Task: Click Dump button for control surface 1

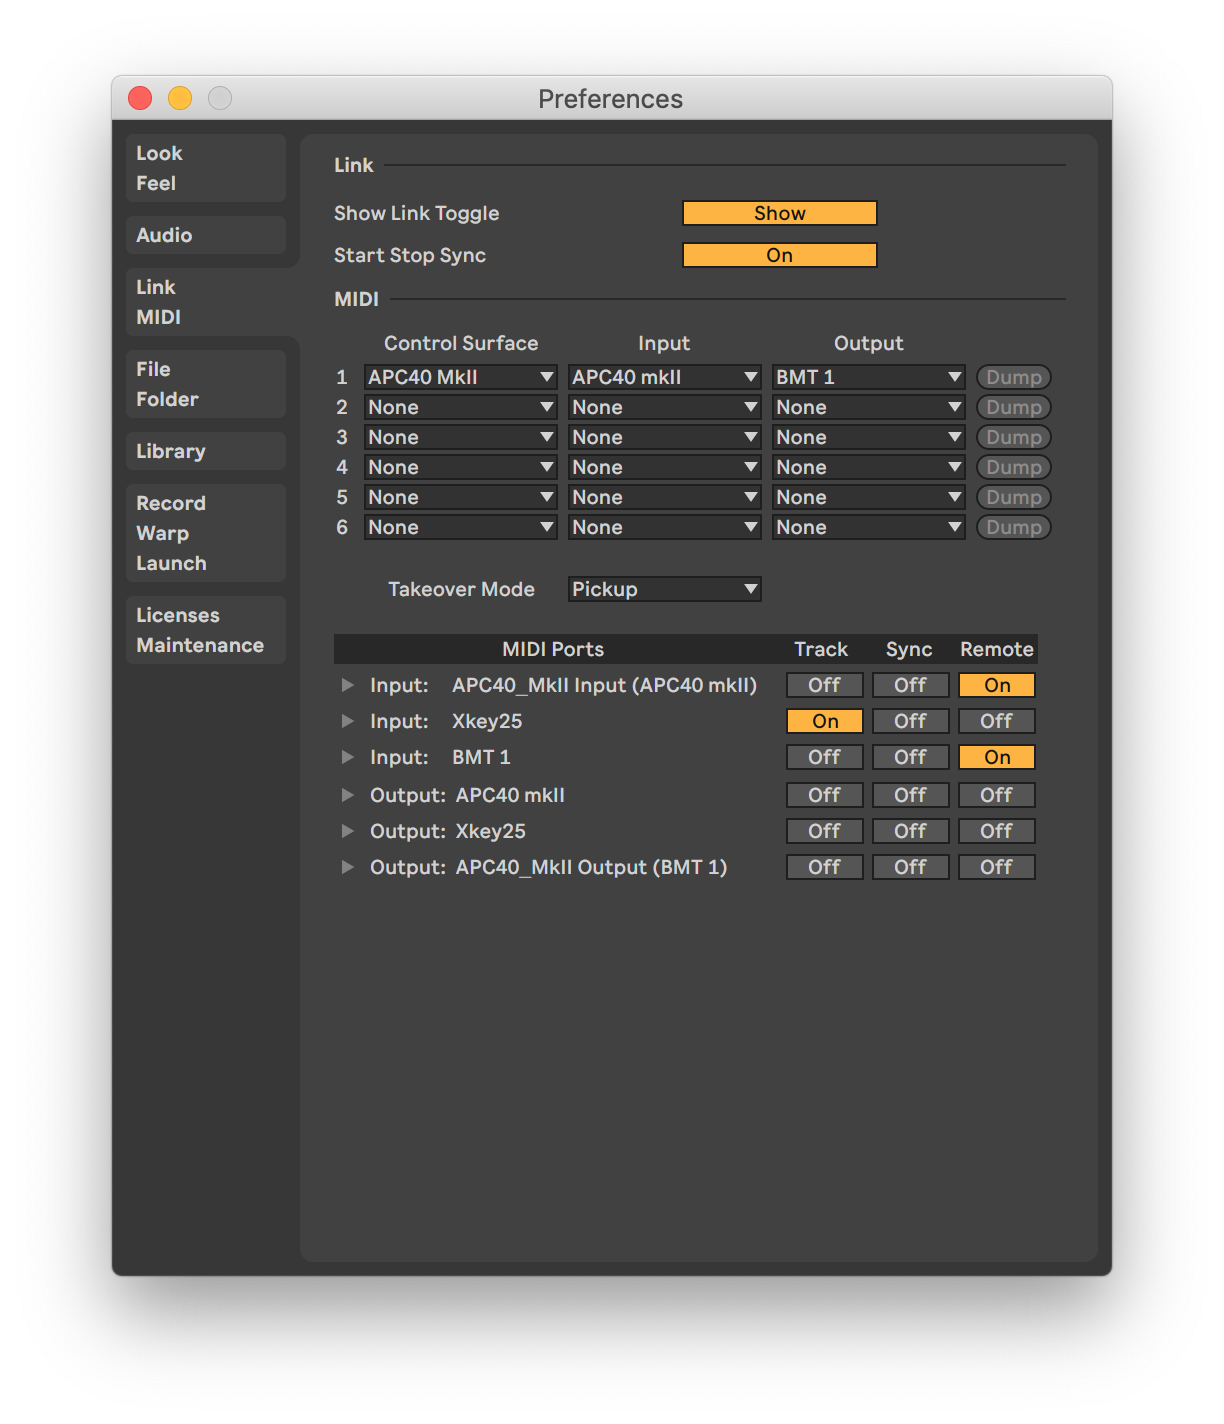Action: tap(1013, 377)
